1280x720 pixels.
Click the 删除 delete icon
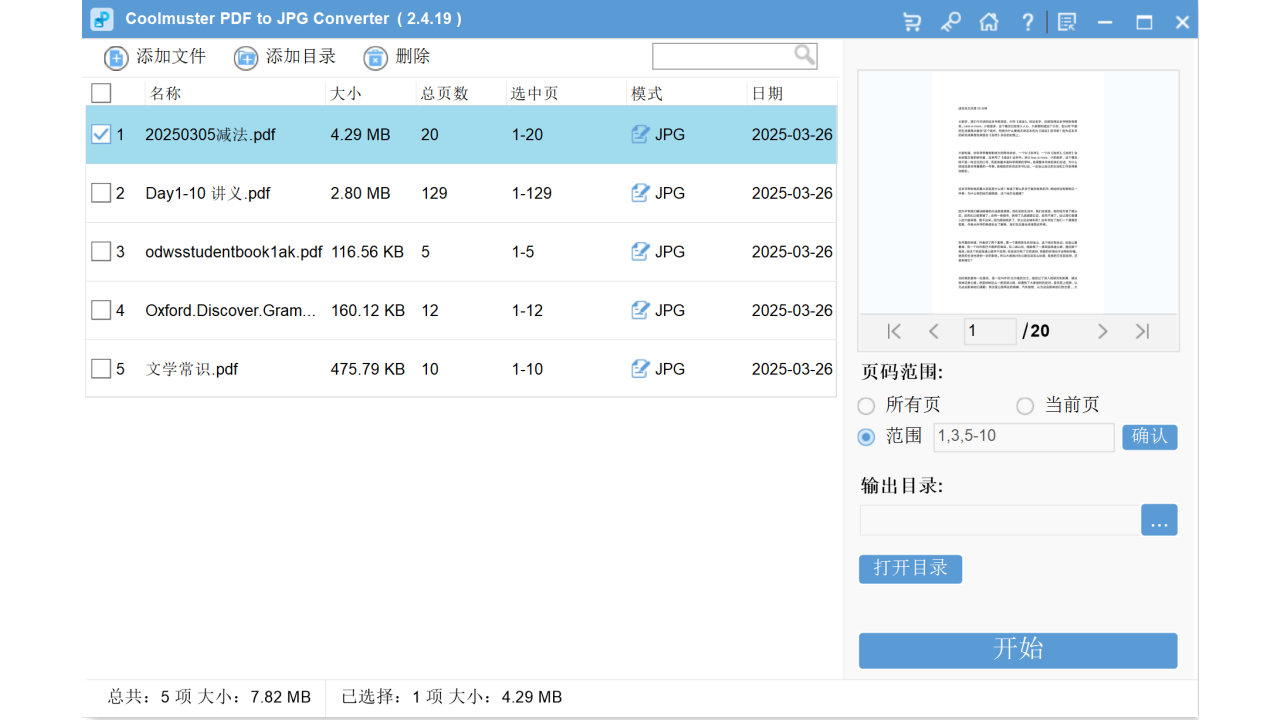[x=375, y=57]
